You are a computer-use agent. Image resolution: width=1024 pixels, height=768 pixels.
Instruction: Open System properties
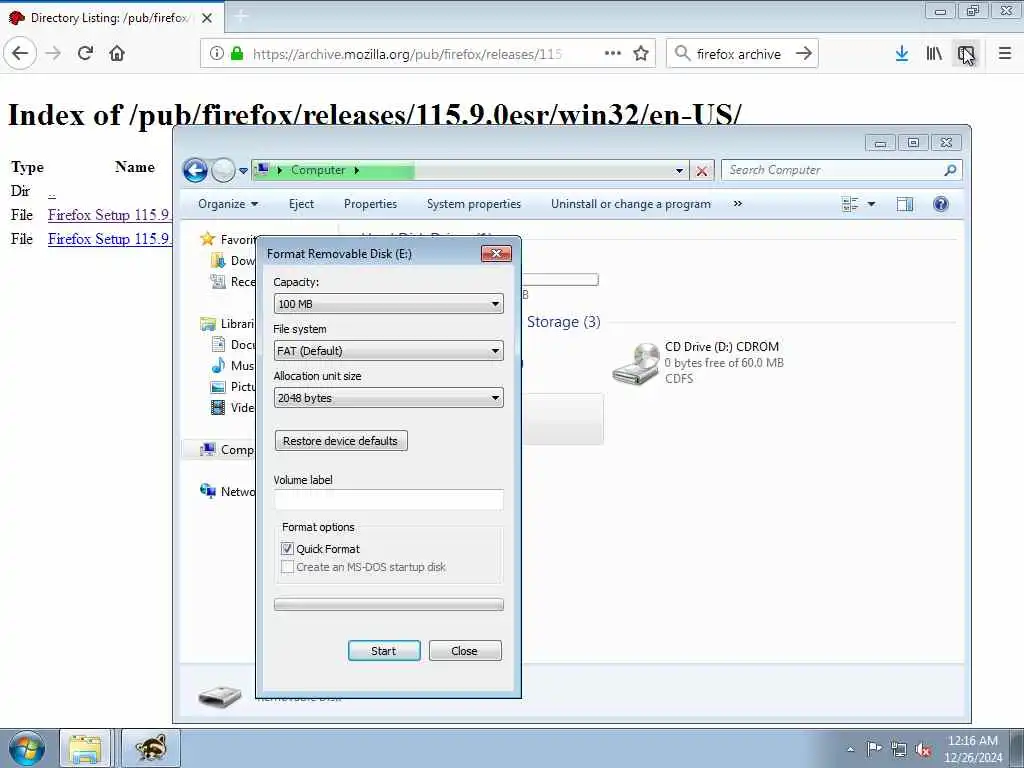(x=473, y=204)
